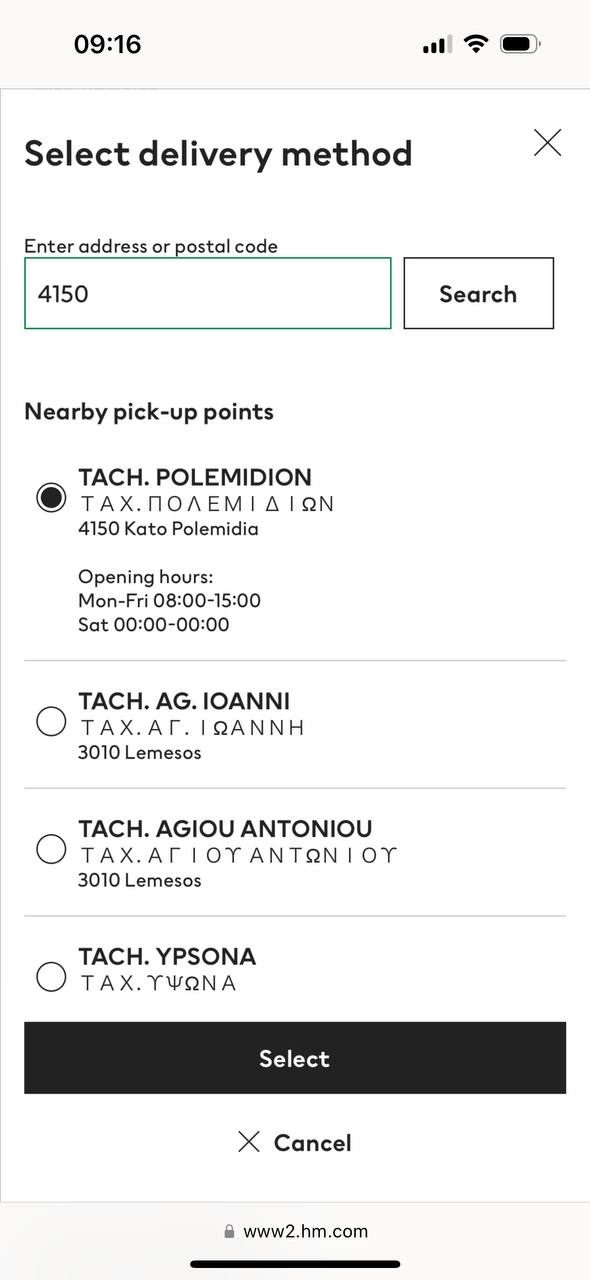The height and width of the screenshot is (1280, 590).
Task: Tap the padlock icon beside www2.hm.com
Action: click(229, 1232)
